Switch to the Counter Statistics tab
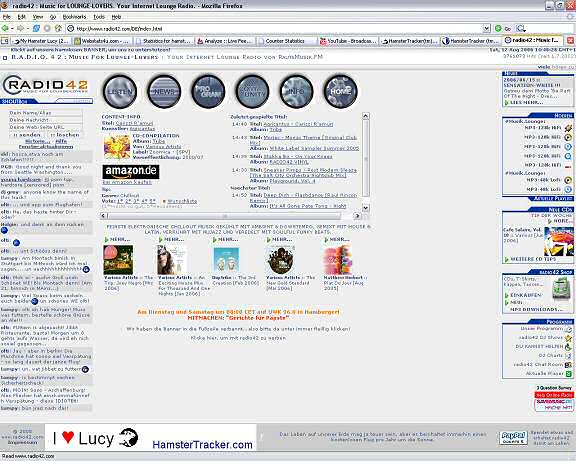 click(286, 41)
